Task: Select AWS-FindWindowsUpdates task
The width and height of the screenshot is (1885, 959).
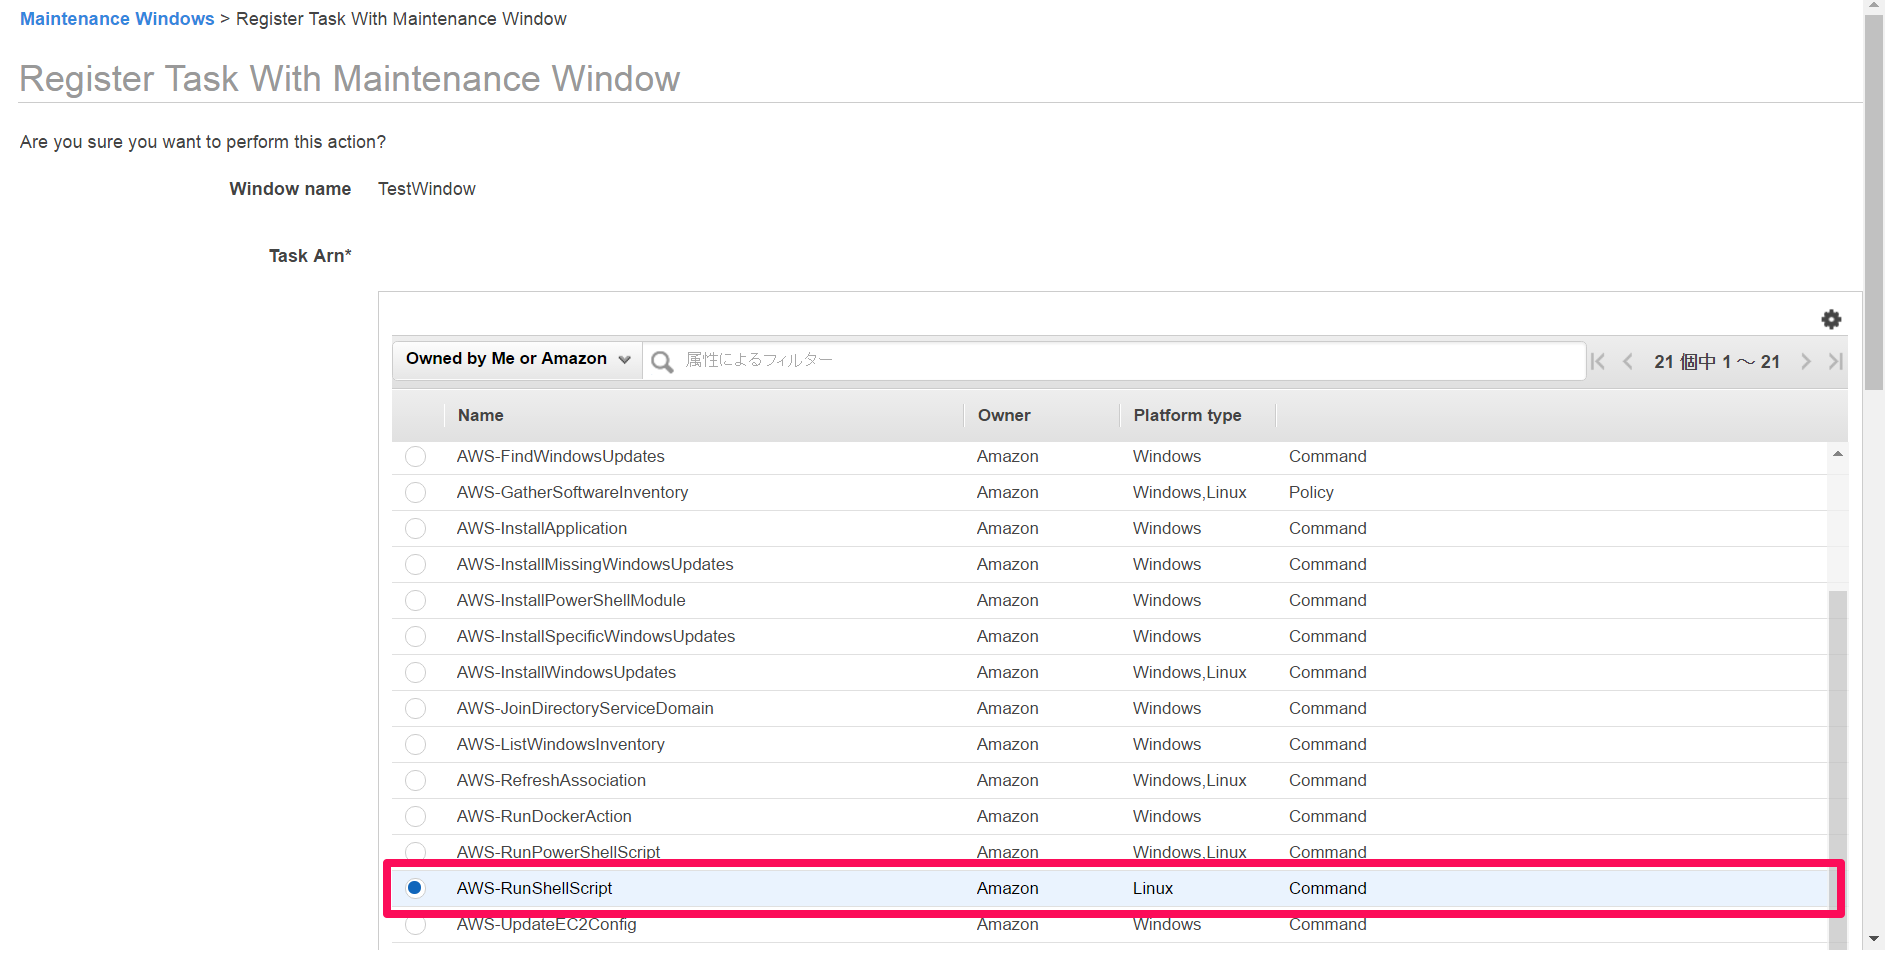Action: pyautogui.click(x=415, y=456)
